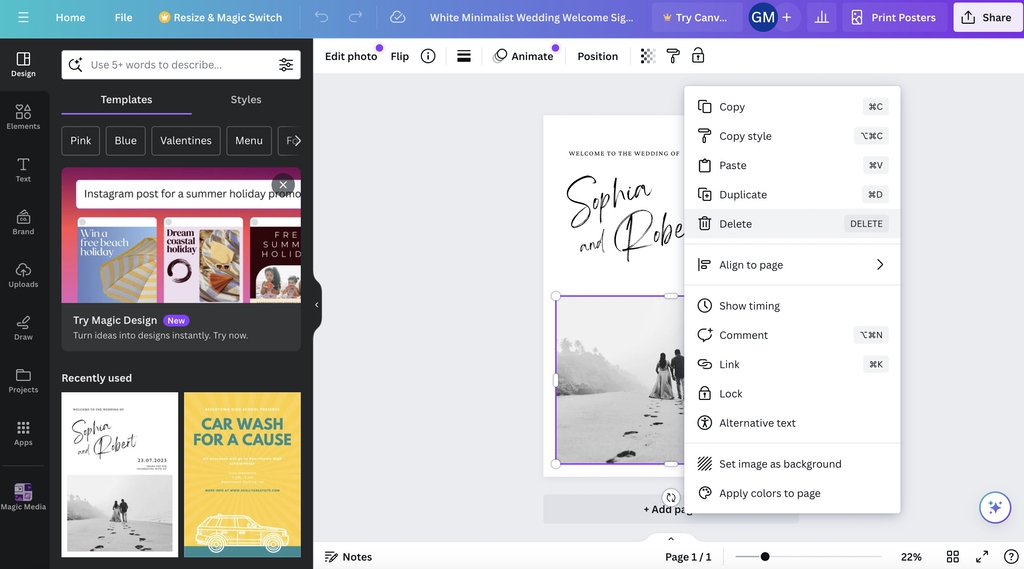Open Resize & Magic Switch
Image resolution: width=1024 pixels, height=569 pixels.
pos(221,18)
